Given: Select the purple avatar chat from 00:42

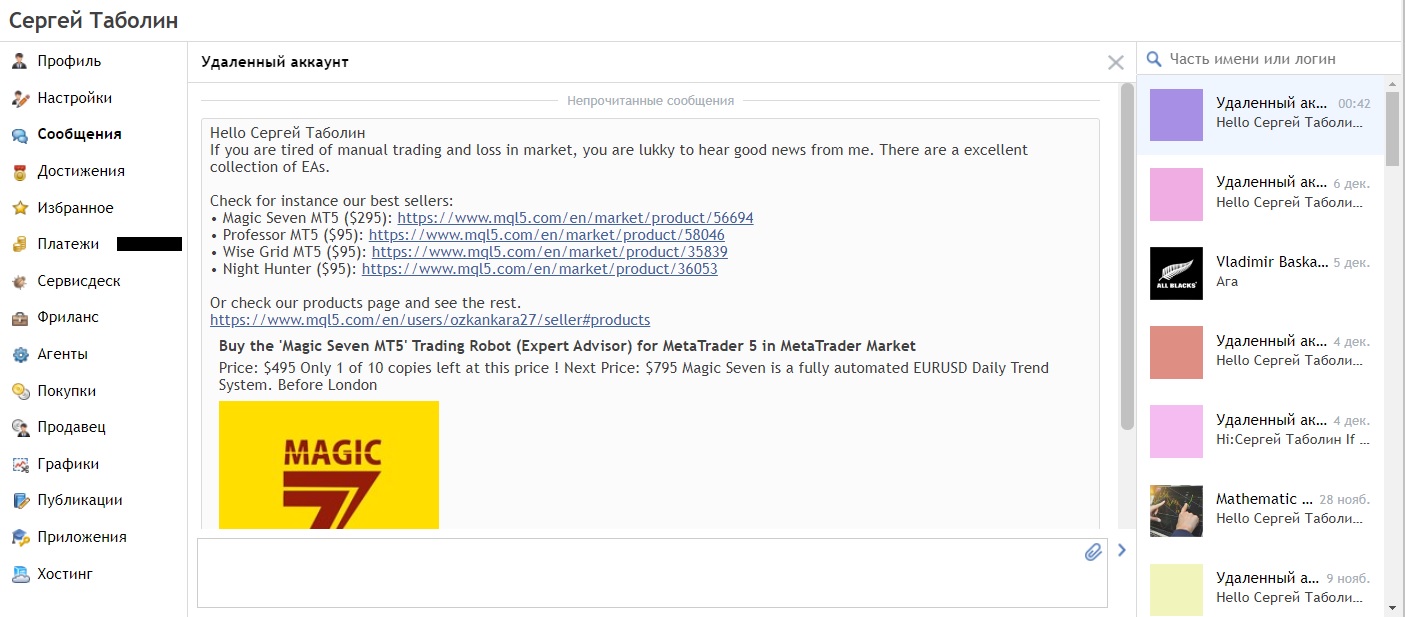Looking at the screenshot, I should point(1261,114).
